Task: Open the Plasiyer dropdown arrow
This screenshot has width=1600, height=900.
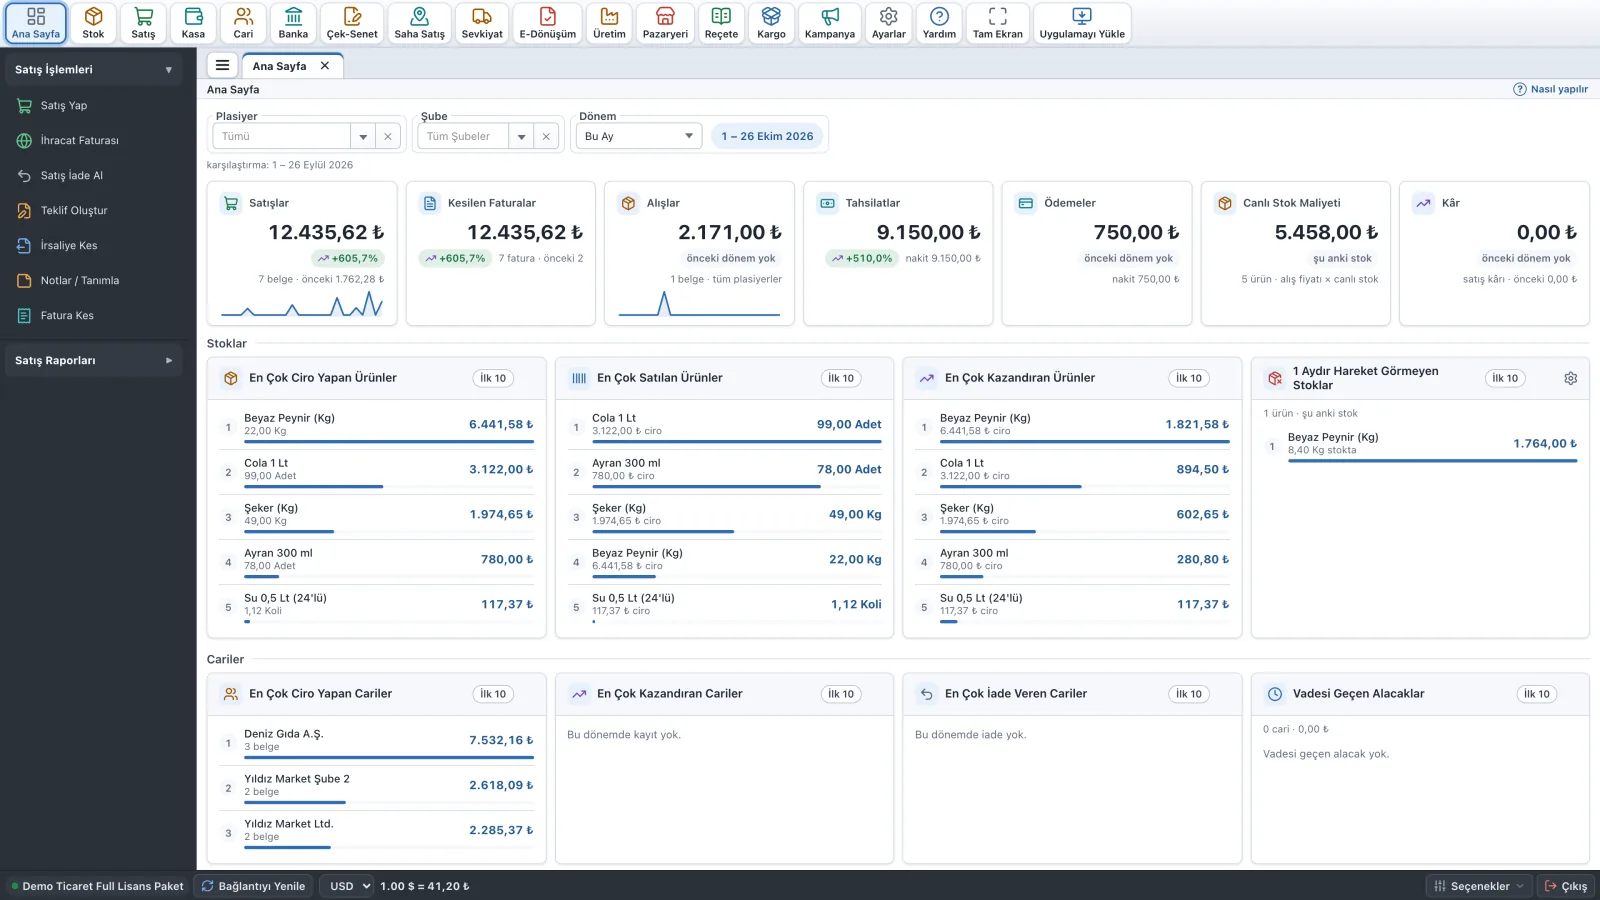Action: coord(363,136)
